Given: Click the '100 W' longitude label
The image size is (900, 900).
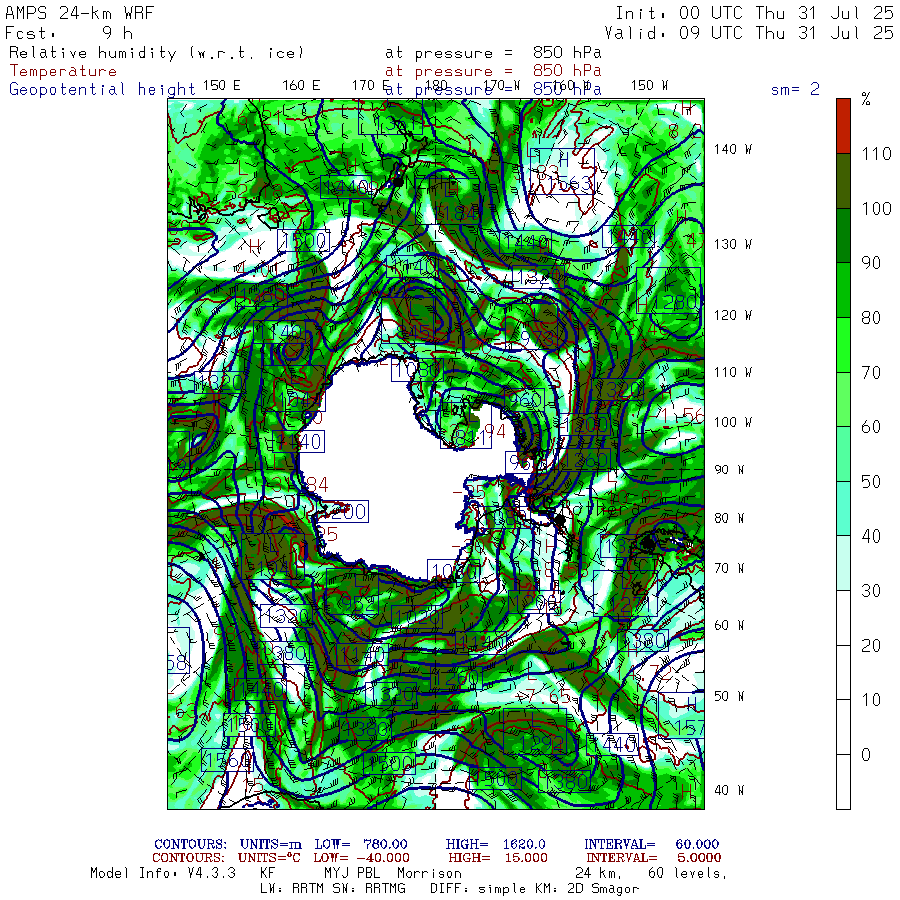Looking at the screenshot, I should [733, 422].
